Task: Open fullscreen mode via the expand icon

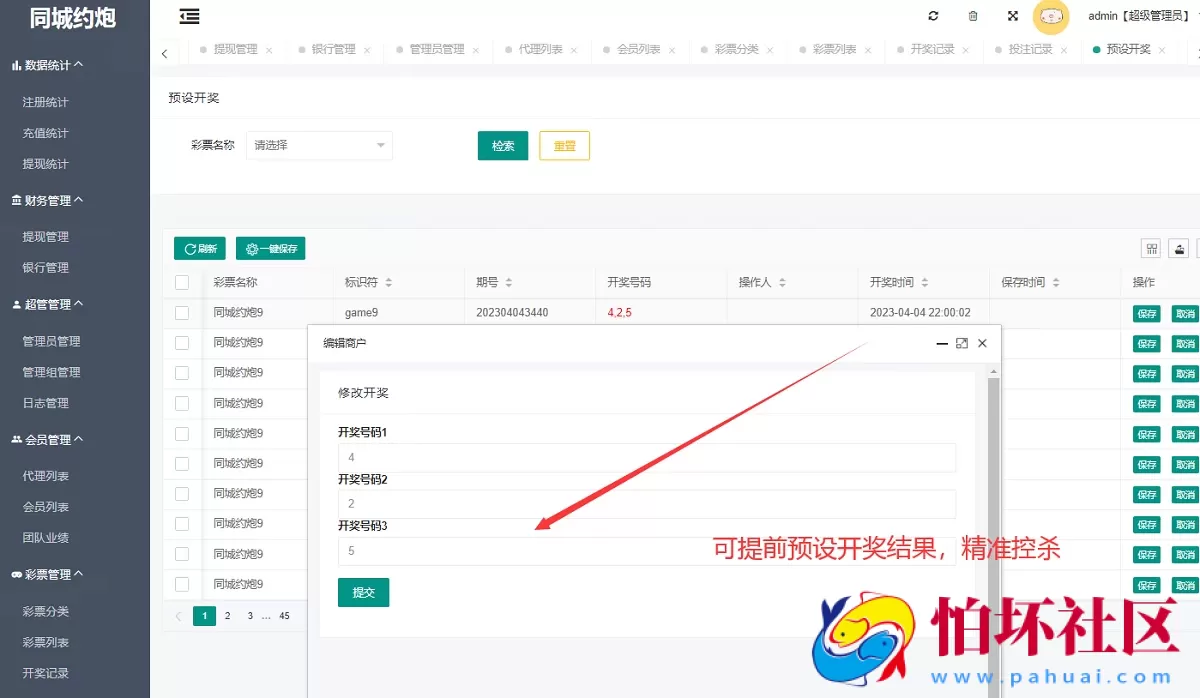Action: [1012, 16]
